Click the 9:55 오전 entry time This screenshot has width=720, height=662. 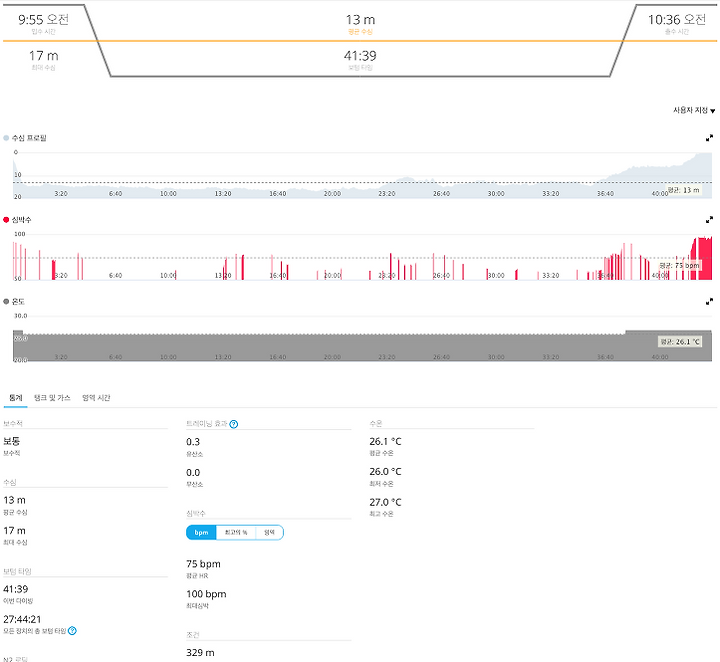click(44, 20)
